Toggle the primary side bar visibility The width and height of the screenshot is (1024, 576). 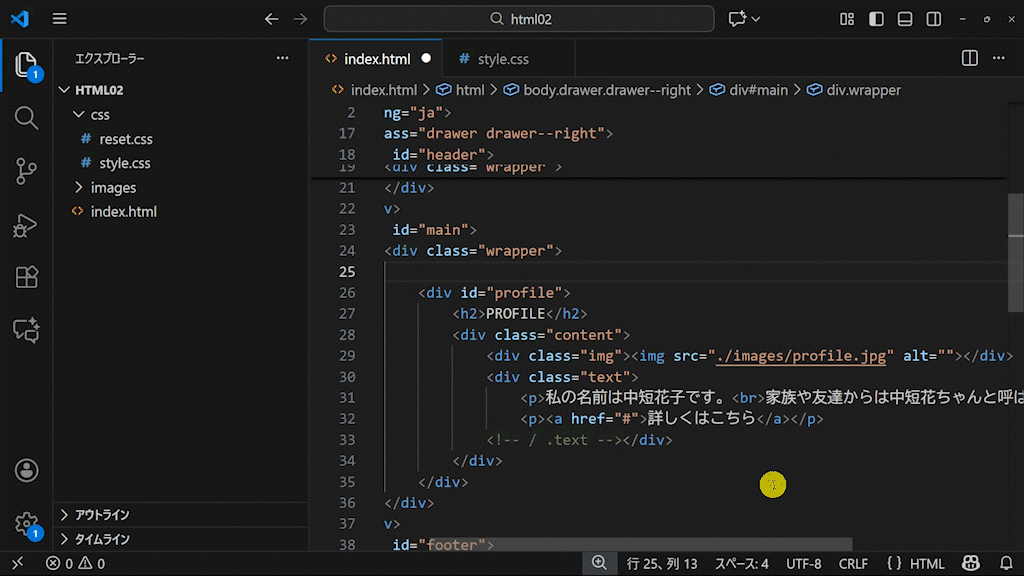(876, 19)
